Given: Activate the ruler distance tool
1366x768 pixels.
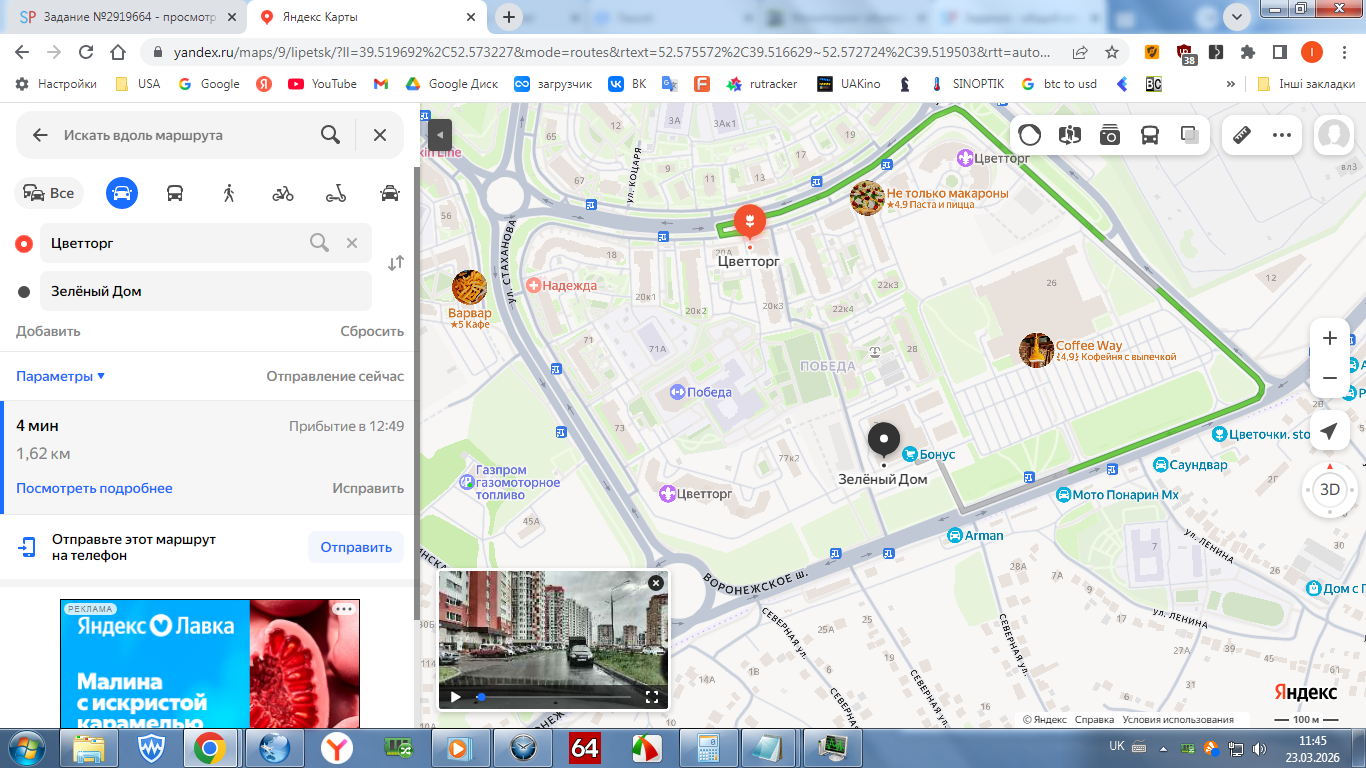Looking at the screenshot, I should click(1243, 135).
